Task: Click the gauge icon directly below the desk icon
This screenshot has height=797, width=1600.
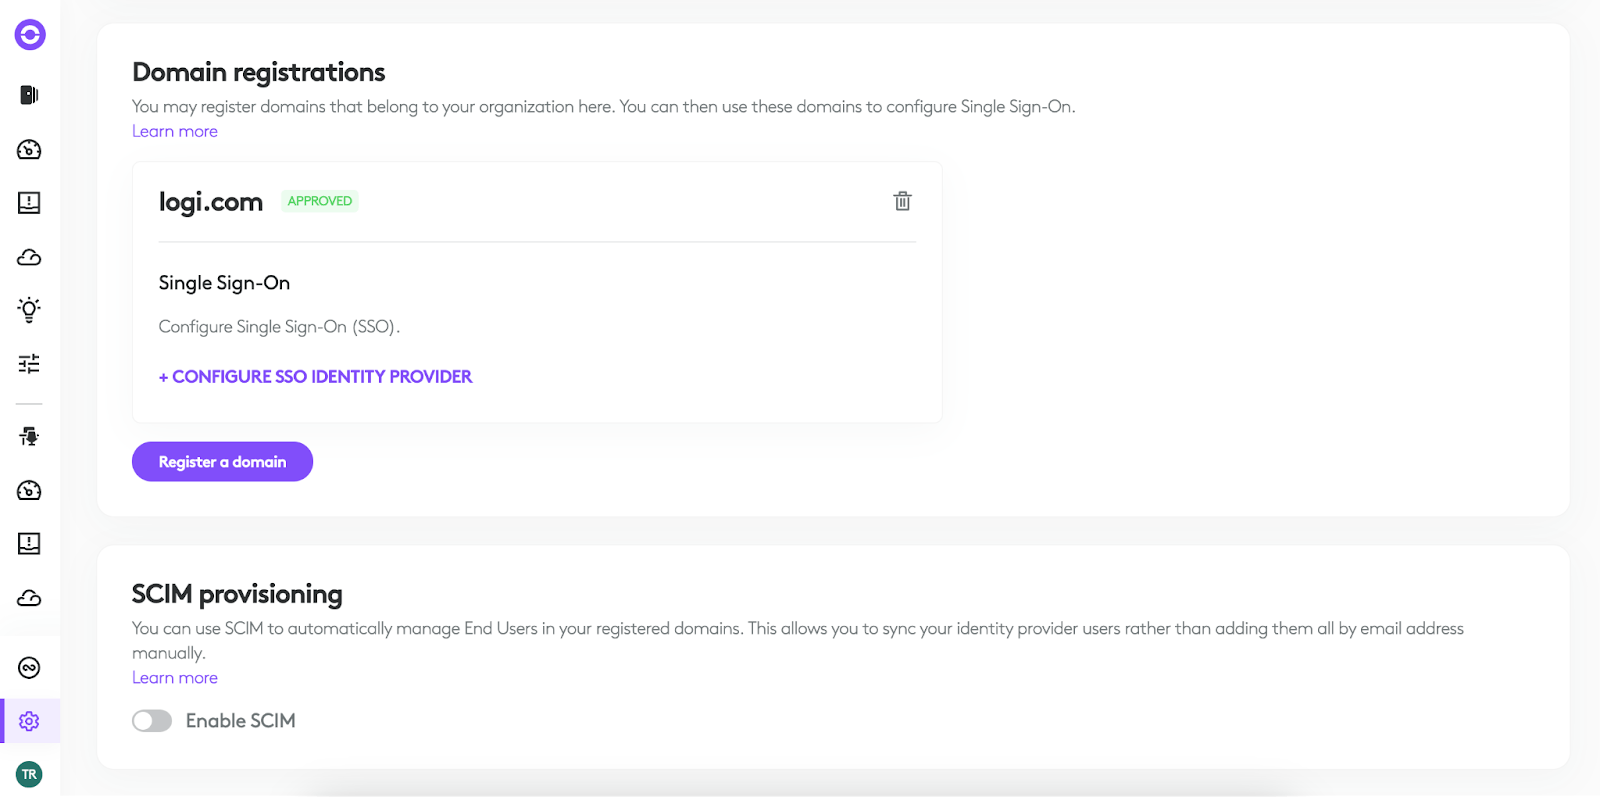Action: point(29,490)
